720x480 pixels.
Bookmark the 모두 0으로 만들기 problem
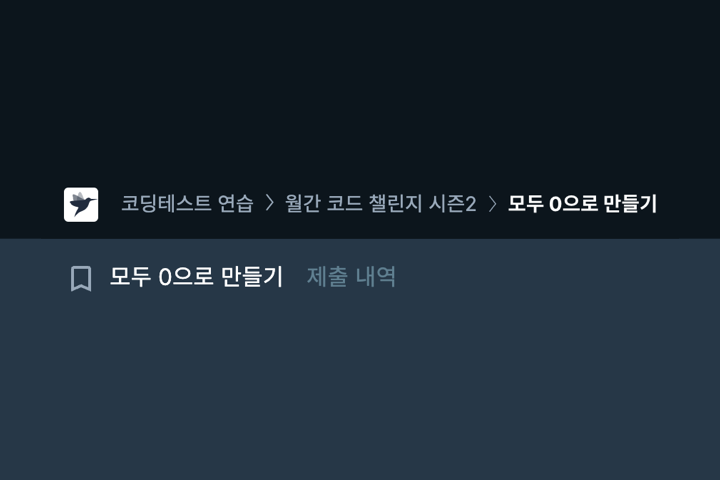(81, 278)
